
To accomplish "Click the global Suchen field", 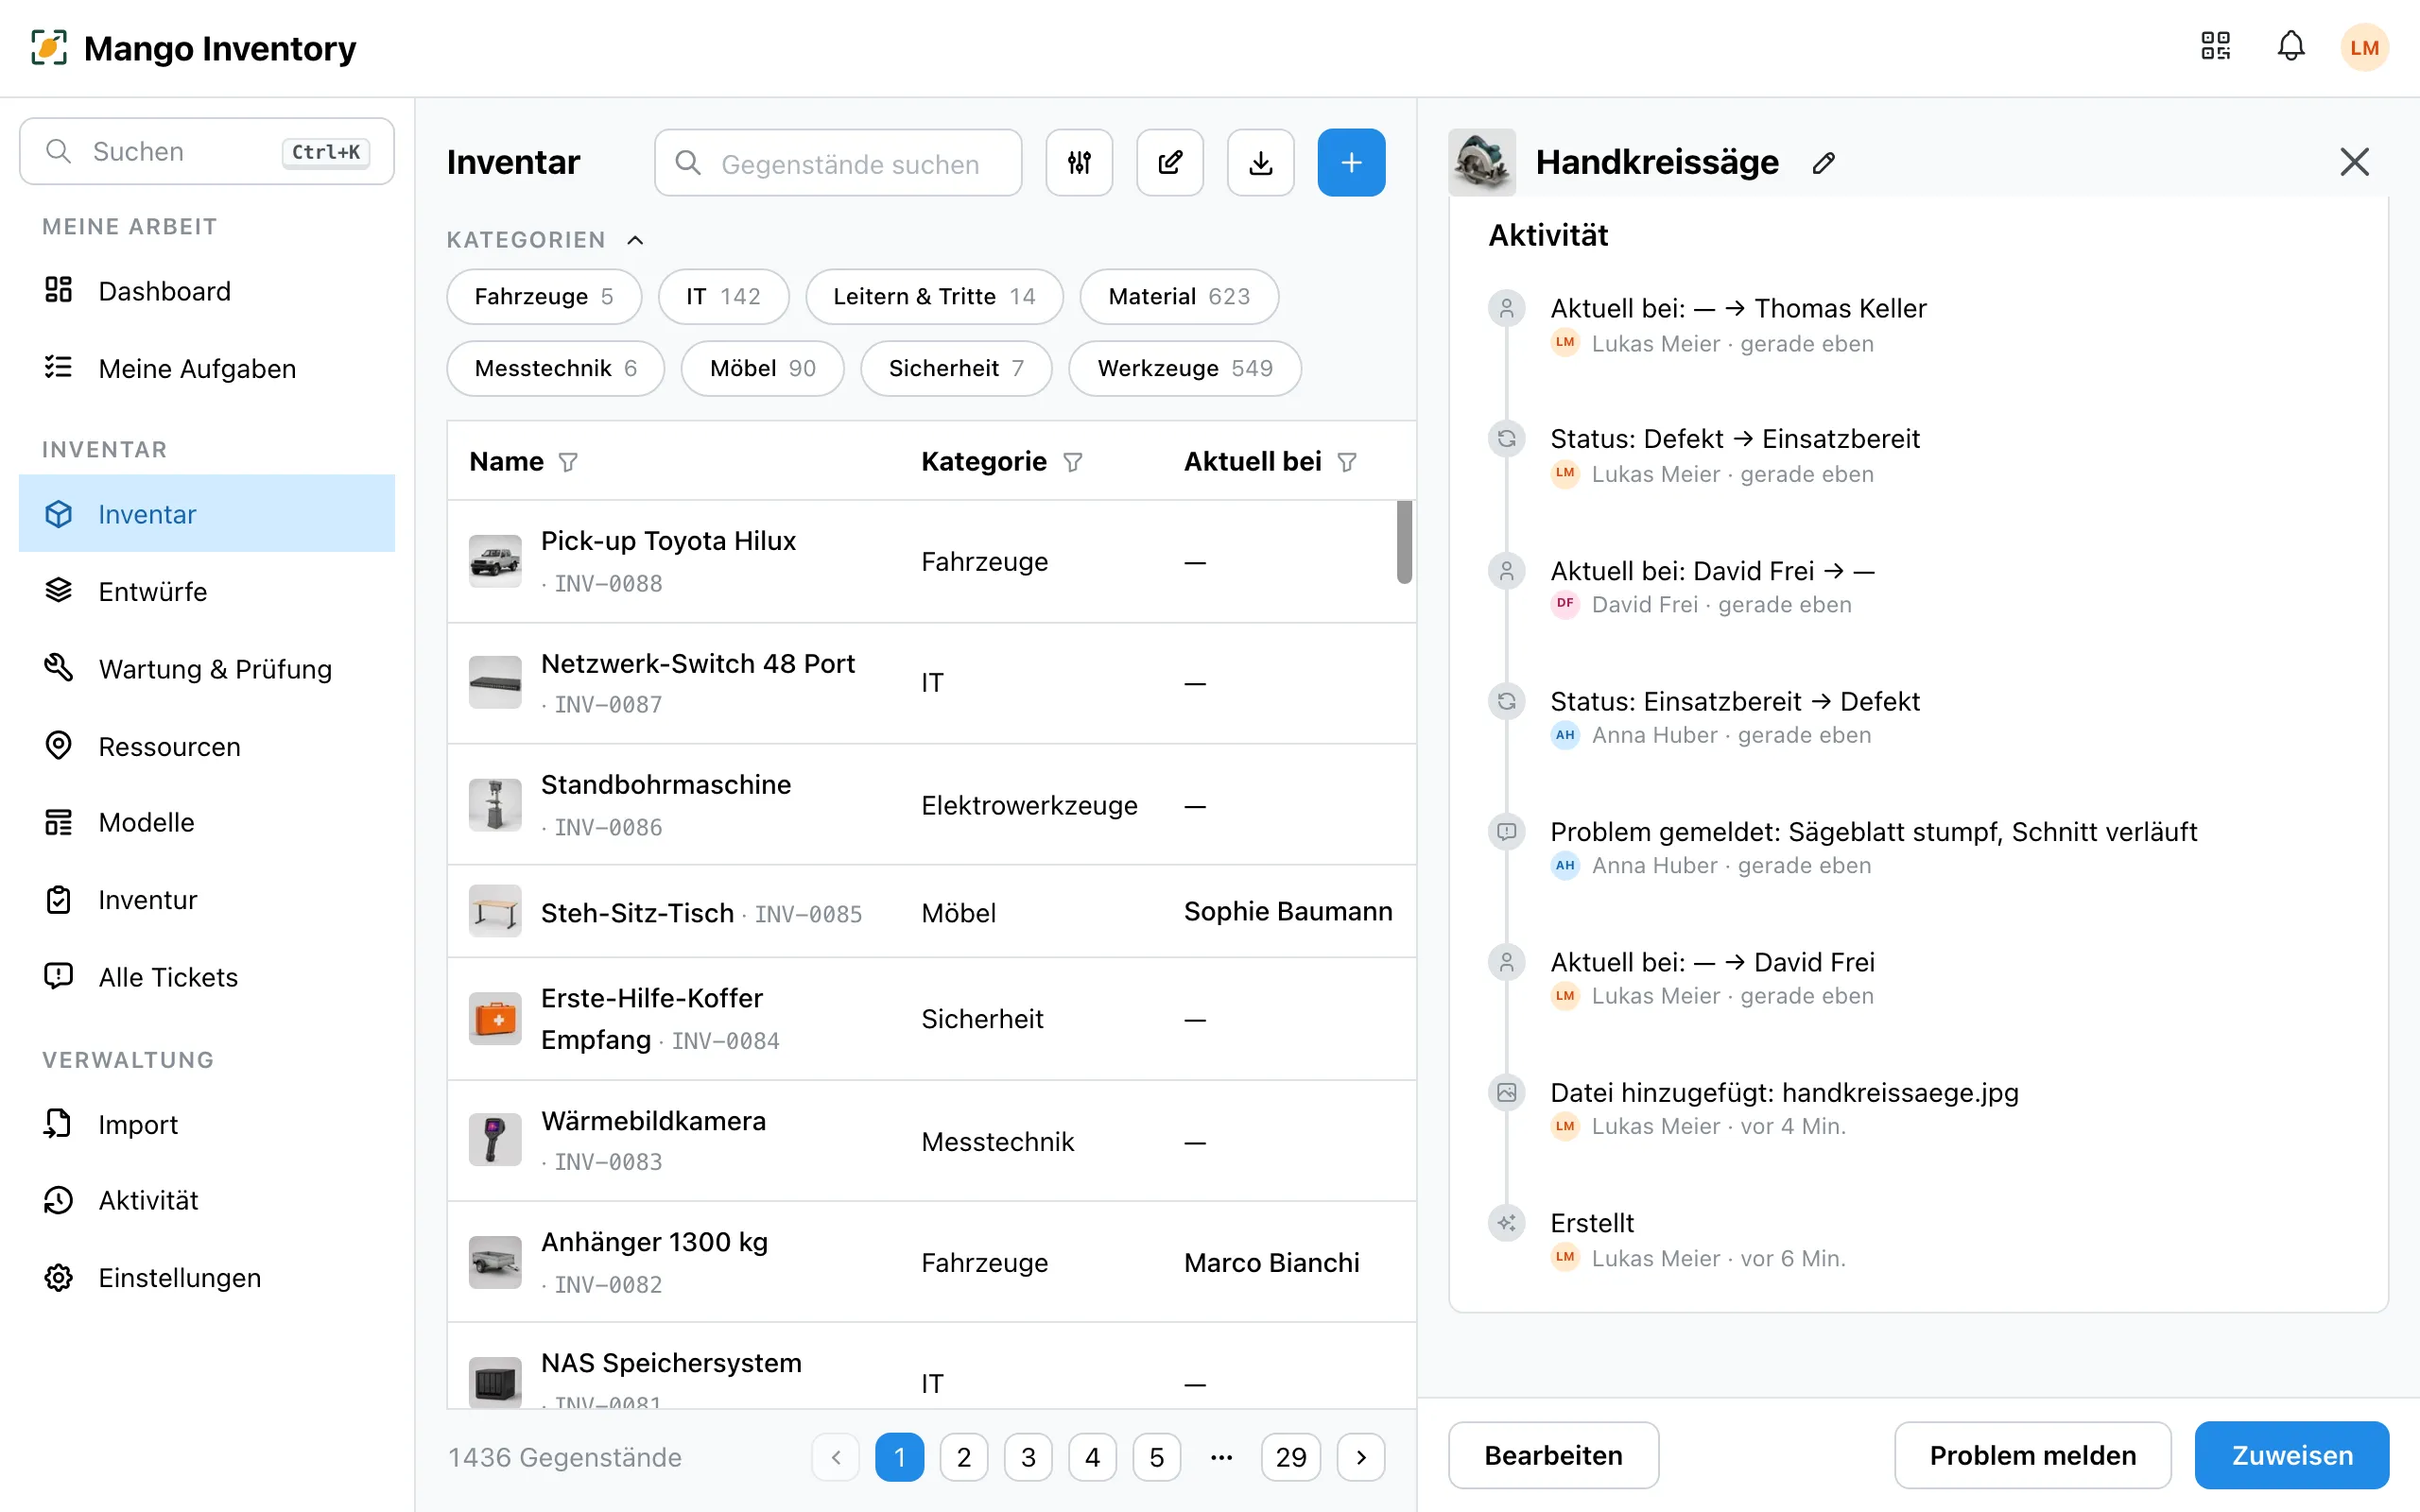I will pyautogui.click(x=207, y=151).
